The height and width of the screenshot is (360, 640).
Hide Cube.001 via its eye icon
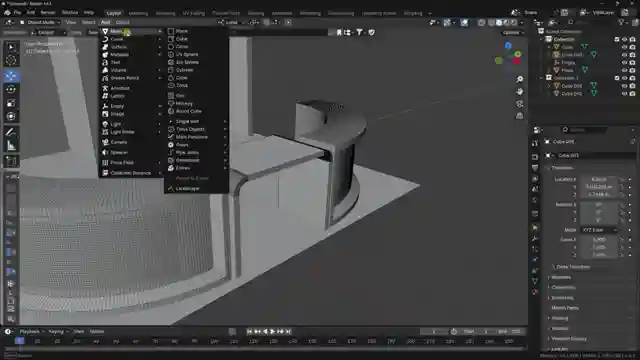[x=624, y=55]
